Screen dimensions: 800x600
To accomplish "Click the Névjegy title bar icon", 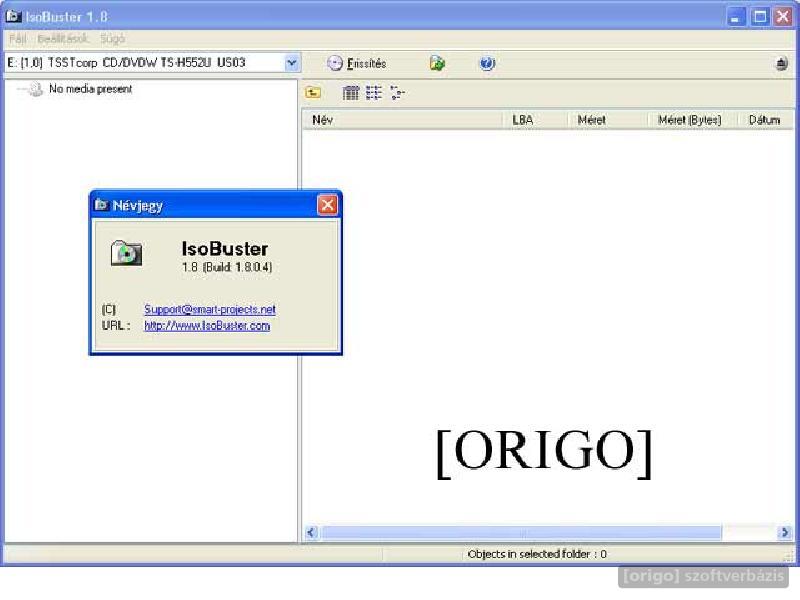I will (101, 205).
